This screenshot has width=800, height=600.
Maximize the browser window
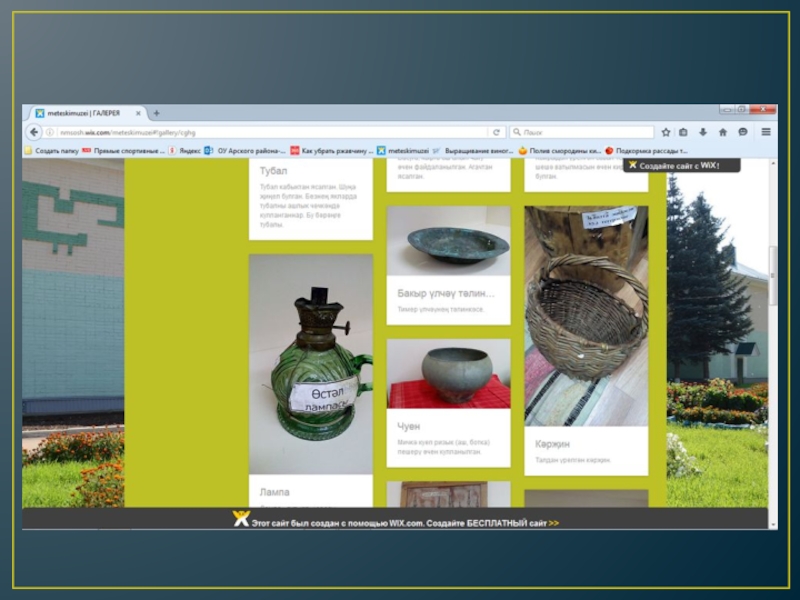tap(742, 109)
